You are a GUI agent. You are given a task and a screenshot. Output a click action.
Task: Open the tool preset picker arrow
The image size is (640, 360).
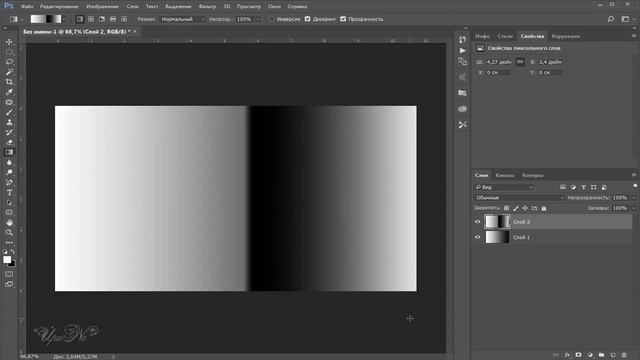(x=22, y=19)
